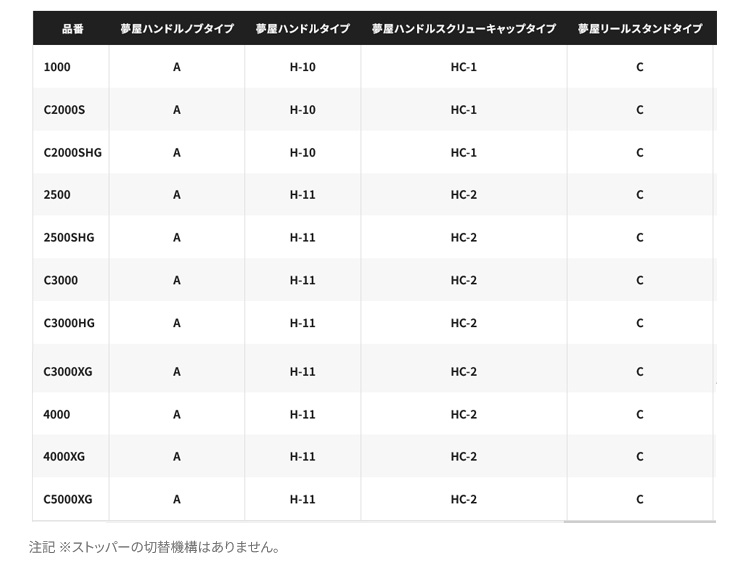Select the C2000SHG model cell

73,152
